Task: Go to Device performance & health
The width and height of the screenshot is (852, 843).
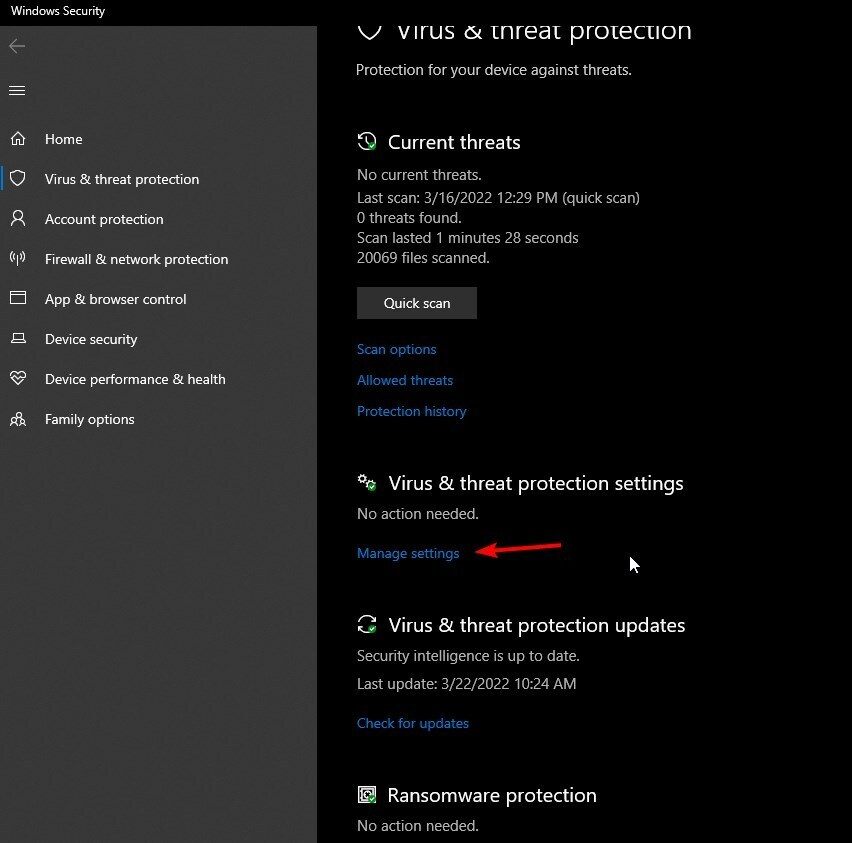Action: tap(135, 379)
